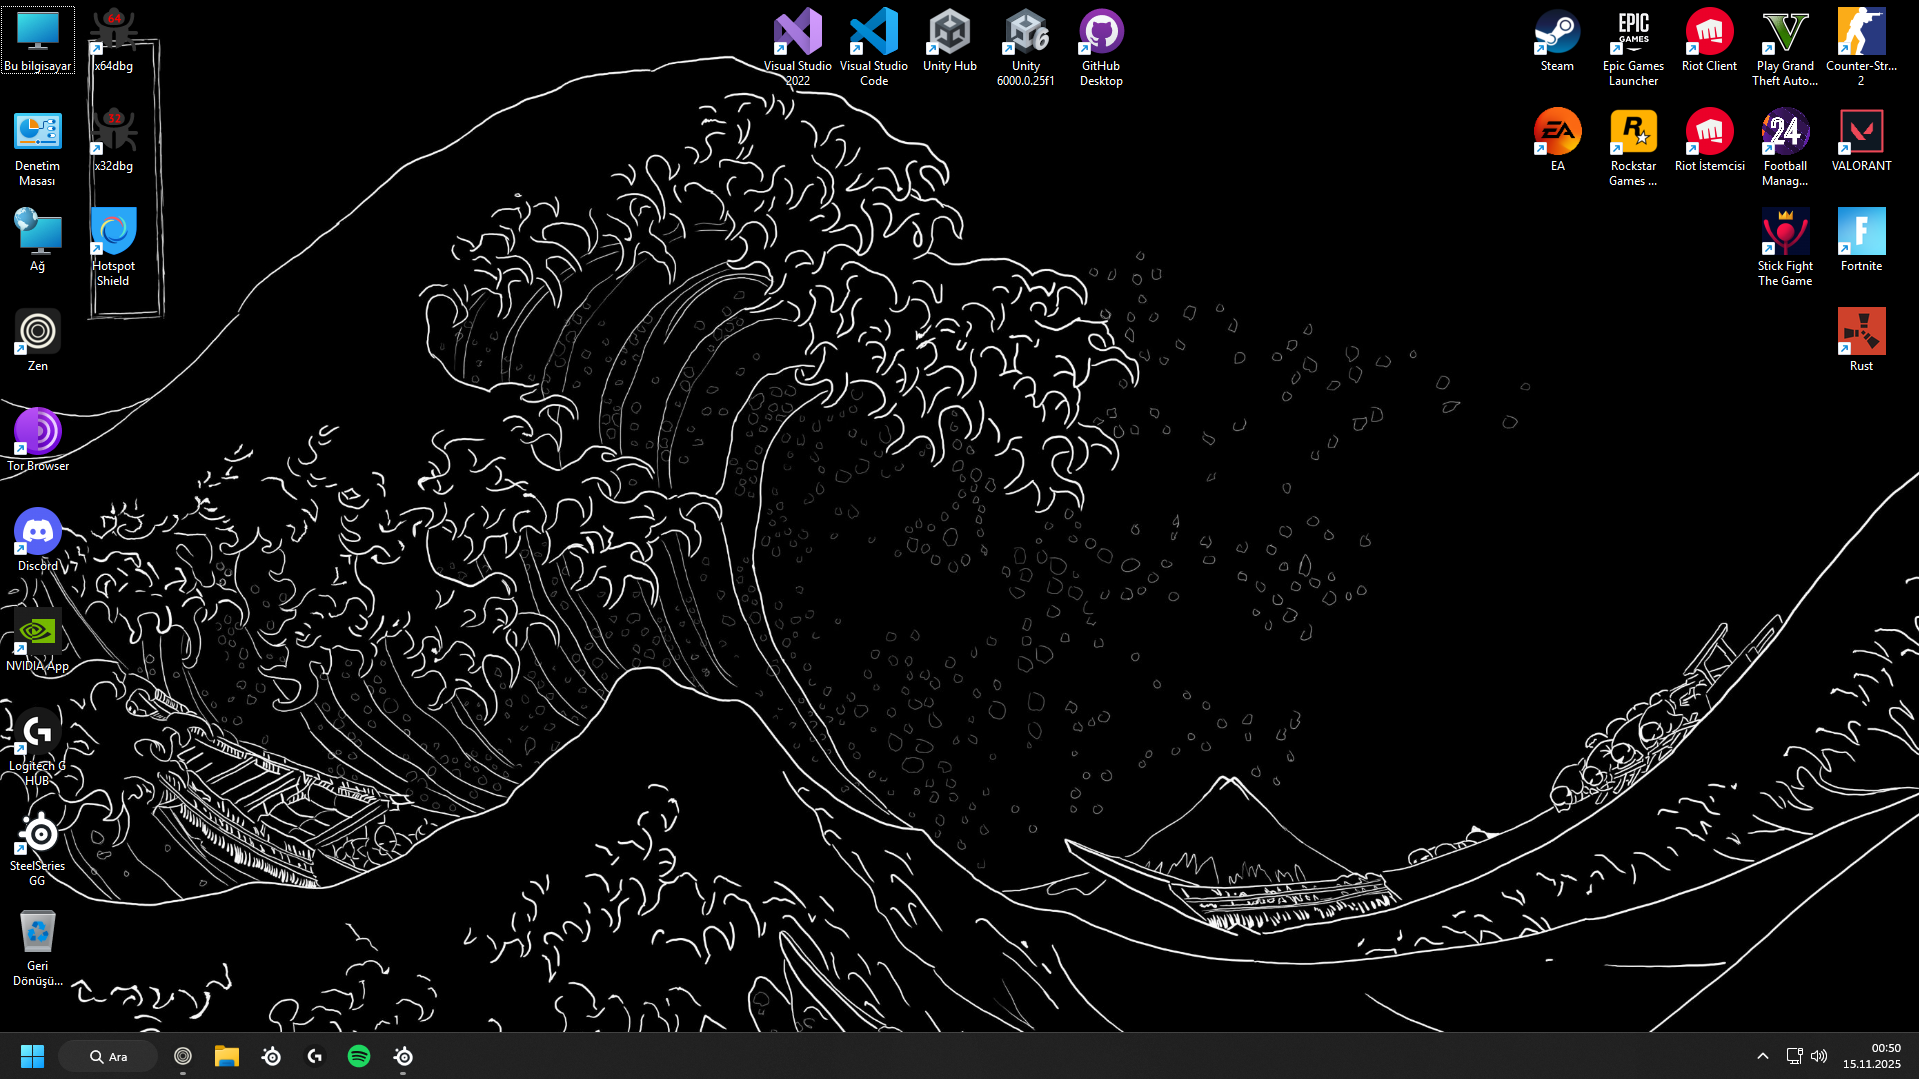Select the Play Grand Theft Auto shortcut
Screen dimensions: 1919x1079
click(1785, 48)
